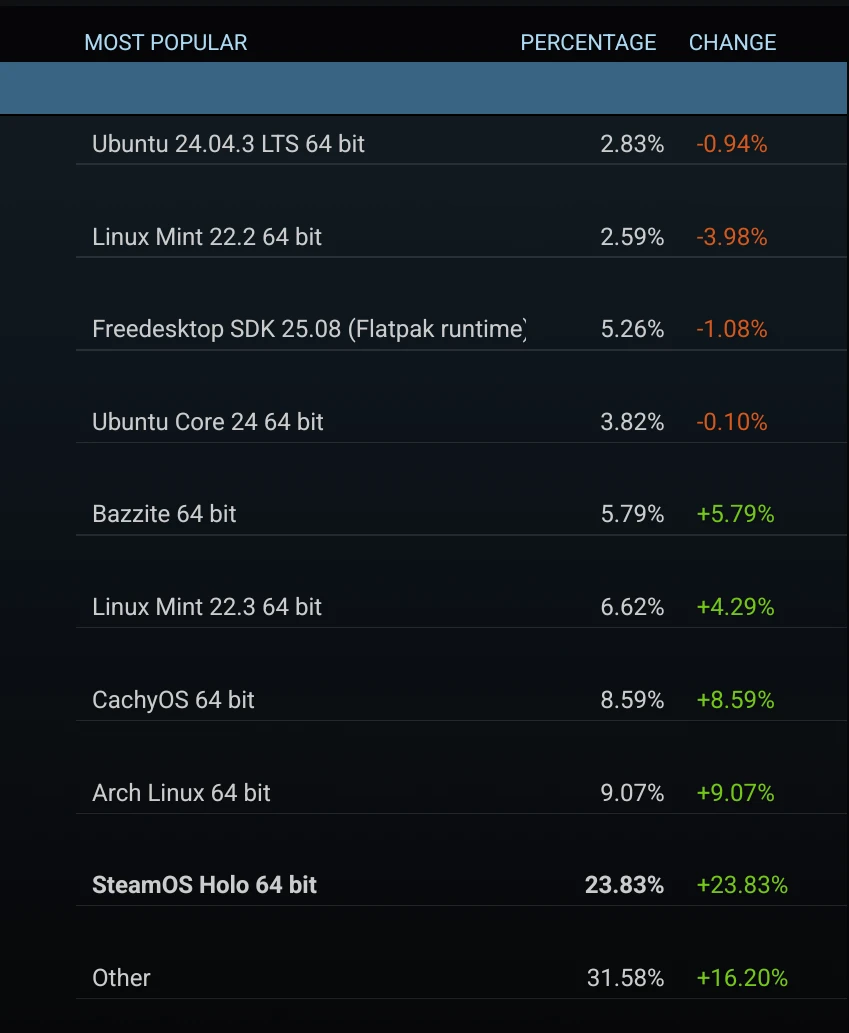Click the 23.83% percentage for SteamOS Holo

pyautogui.click(x=624, y=885)
